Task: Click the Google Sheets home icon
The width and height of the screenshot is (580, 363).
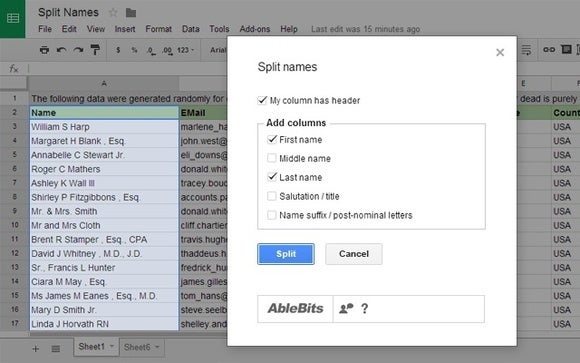Action: point(13,19)
